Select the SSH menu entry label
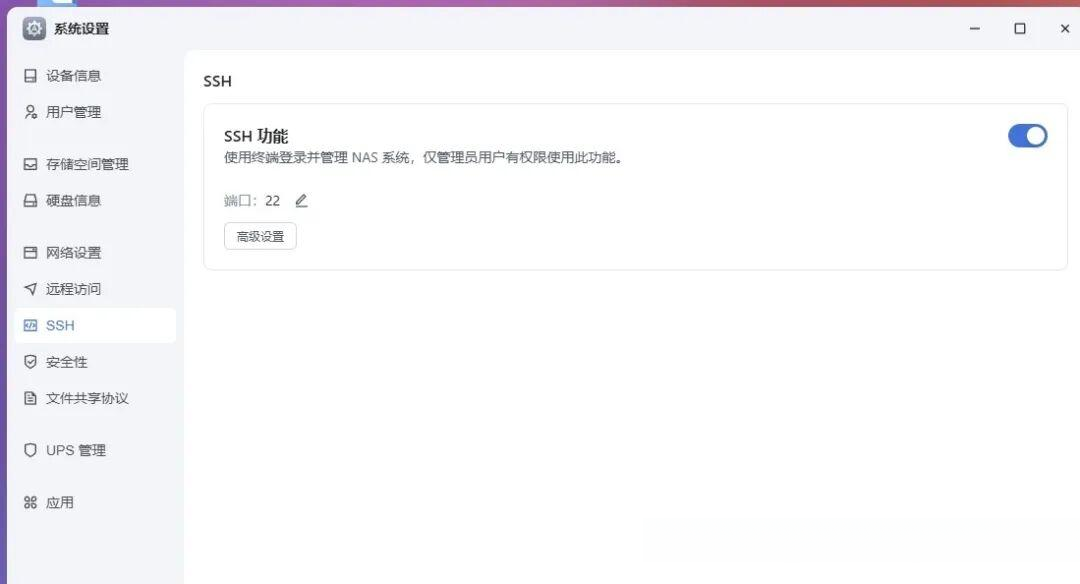The width and height of the screenshot is (1080, 584). pos(60,325)
